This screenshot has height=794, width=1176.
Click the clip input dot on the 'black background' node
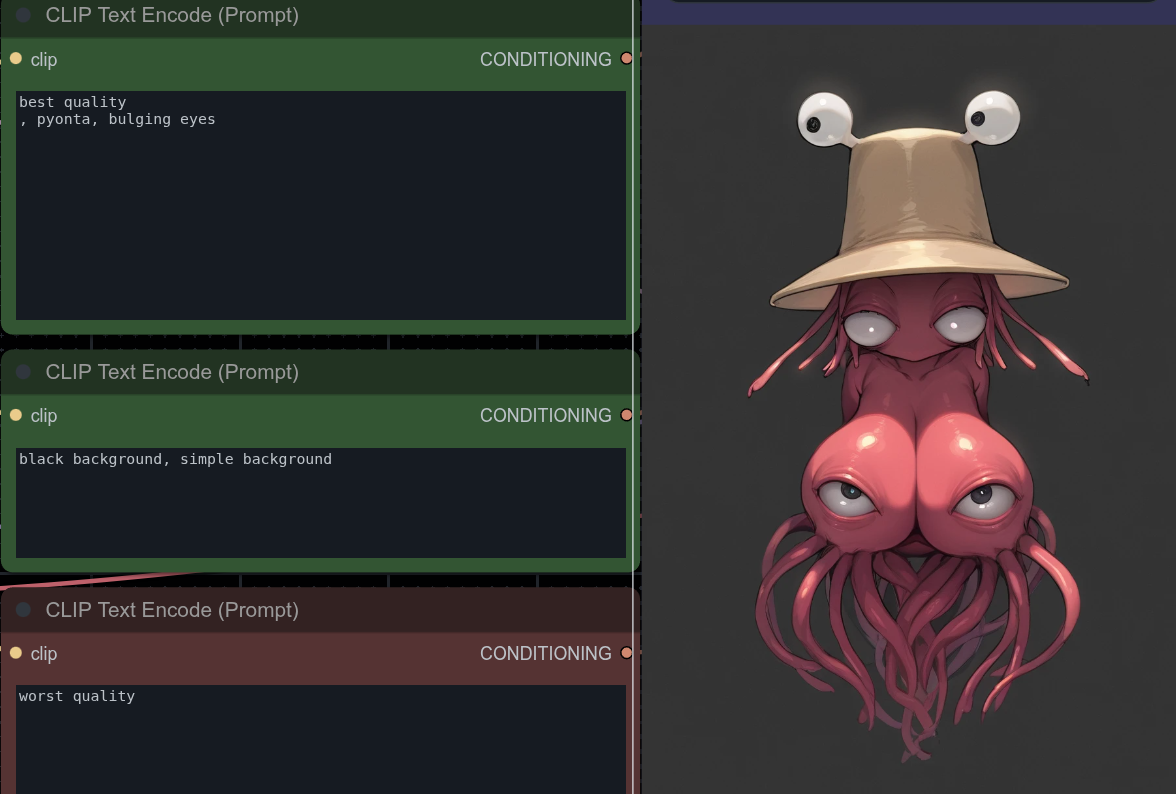[16, 415]
